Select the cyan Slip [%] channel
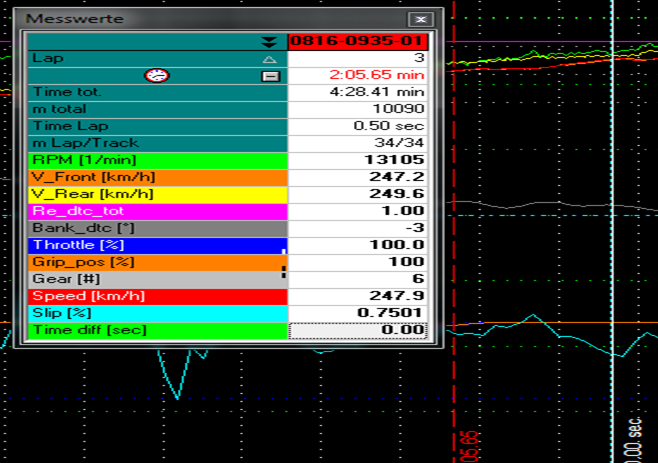The height and width of the screenshot is (463, 658). tap(157, 313)
